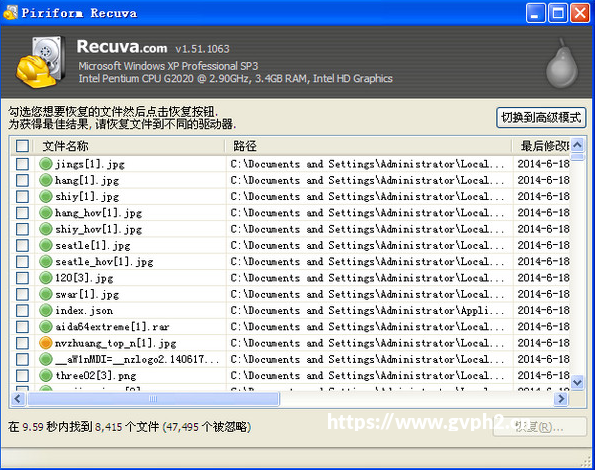The height and width of the screenshot is (470, 595).
Task: Select the file name index.json
Action: (x=84, y=311)
